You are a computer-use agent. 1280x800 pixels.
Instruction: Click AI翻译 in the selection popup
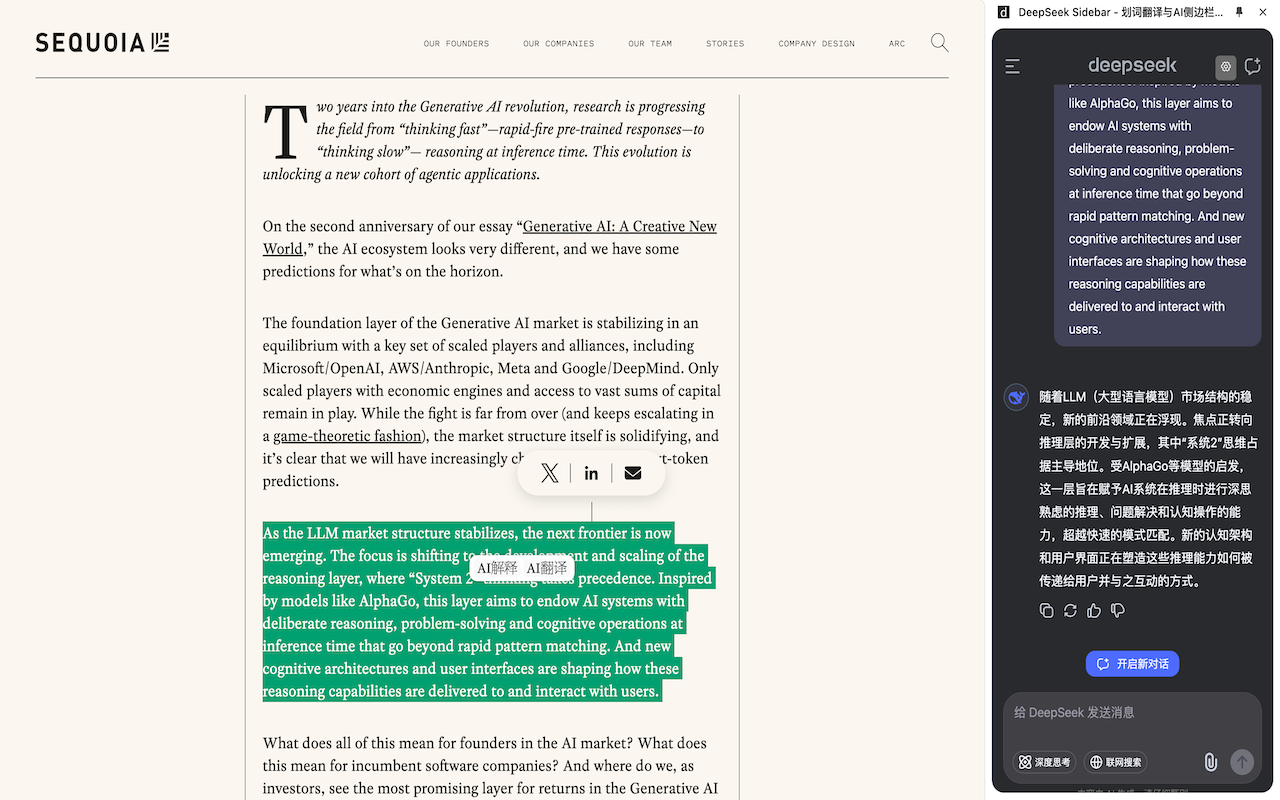[x=547, y=568]
